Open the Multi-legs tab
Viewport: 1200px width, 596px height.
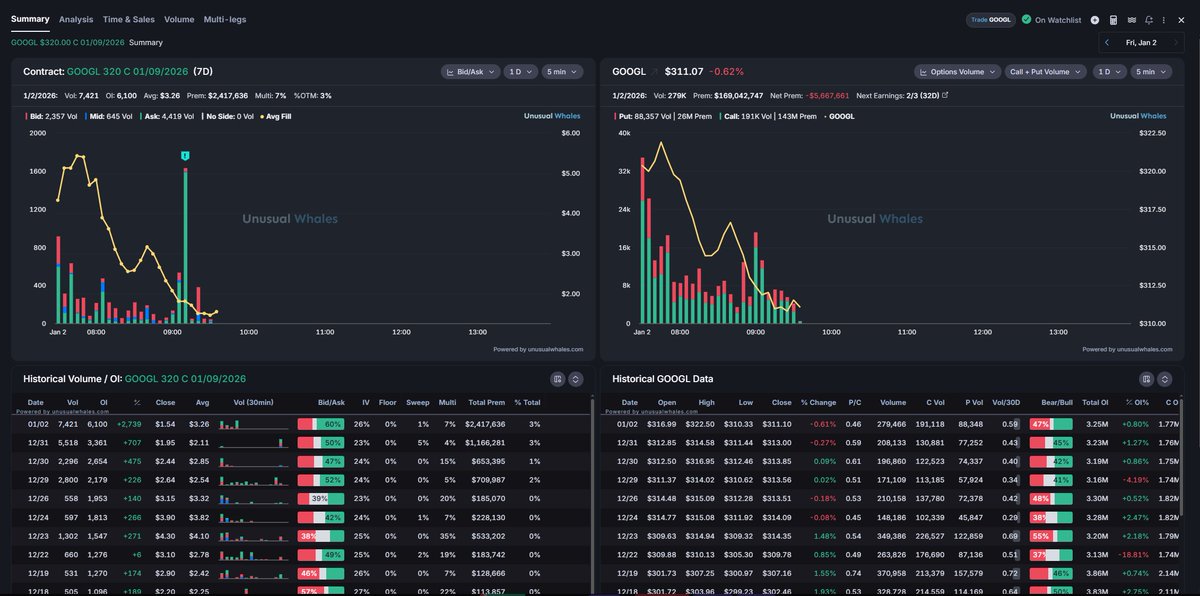[224, 19]
